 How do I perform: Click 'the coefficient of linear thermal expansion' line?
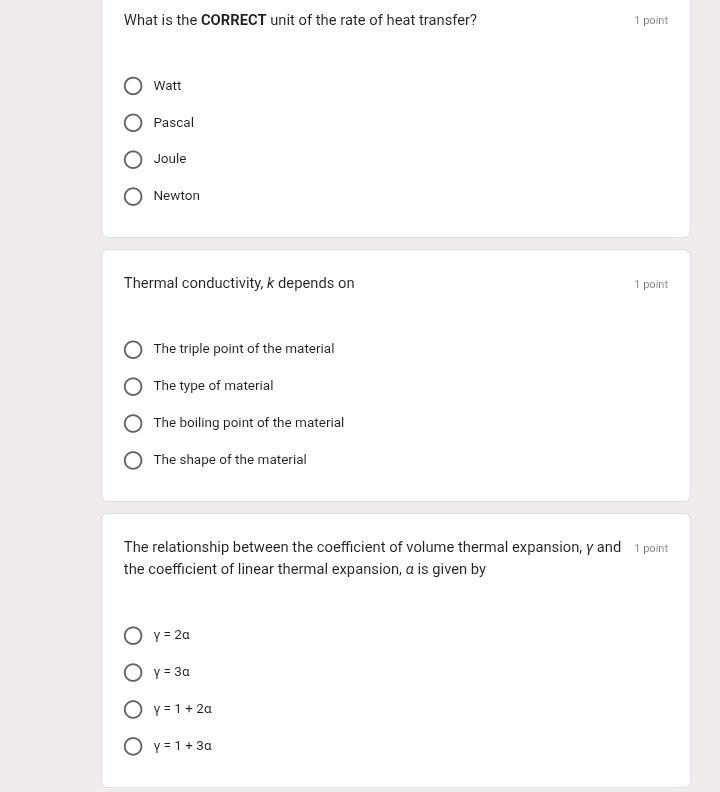(304, 570)
